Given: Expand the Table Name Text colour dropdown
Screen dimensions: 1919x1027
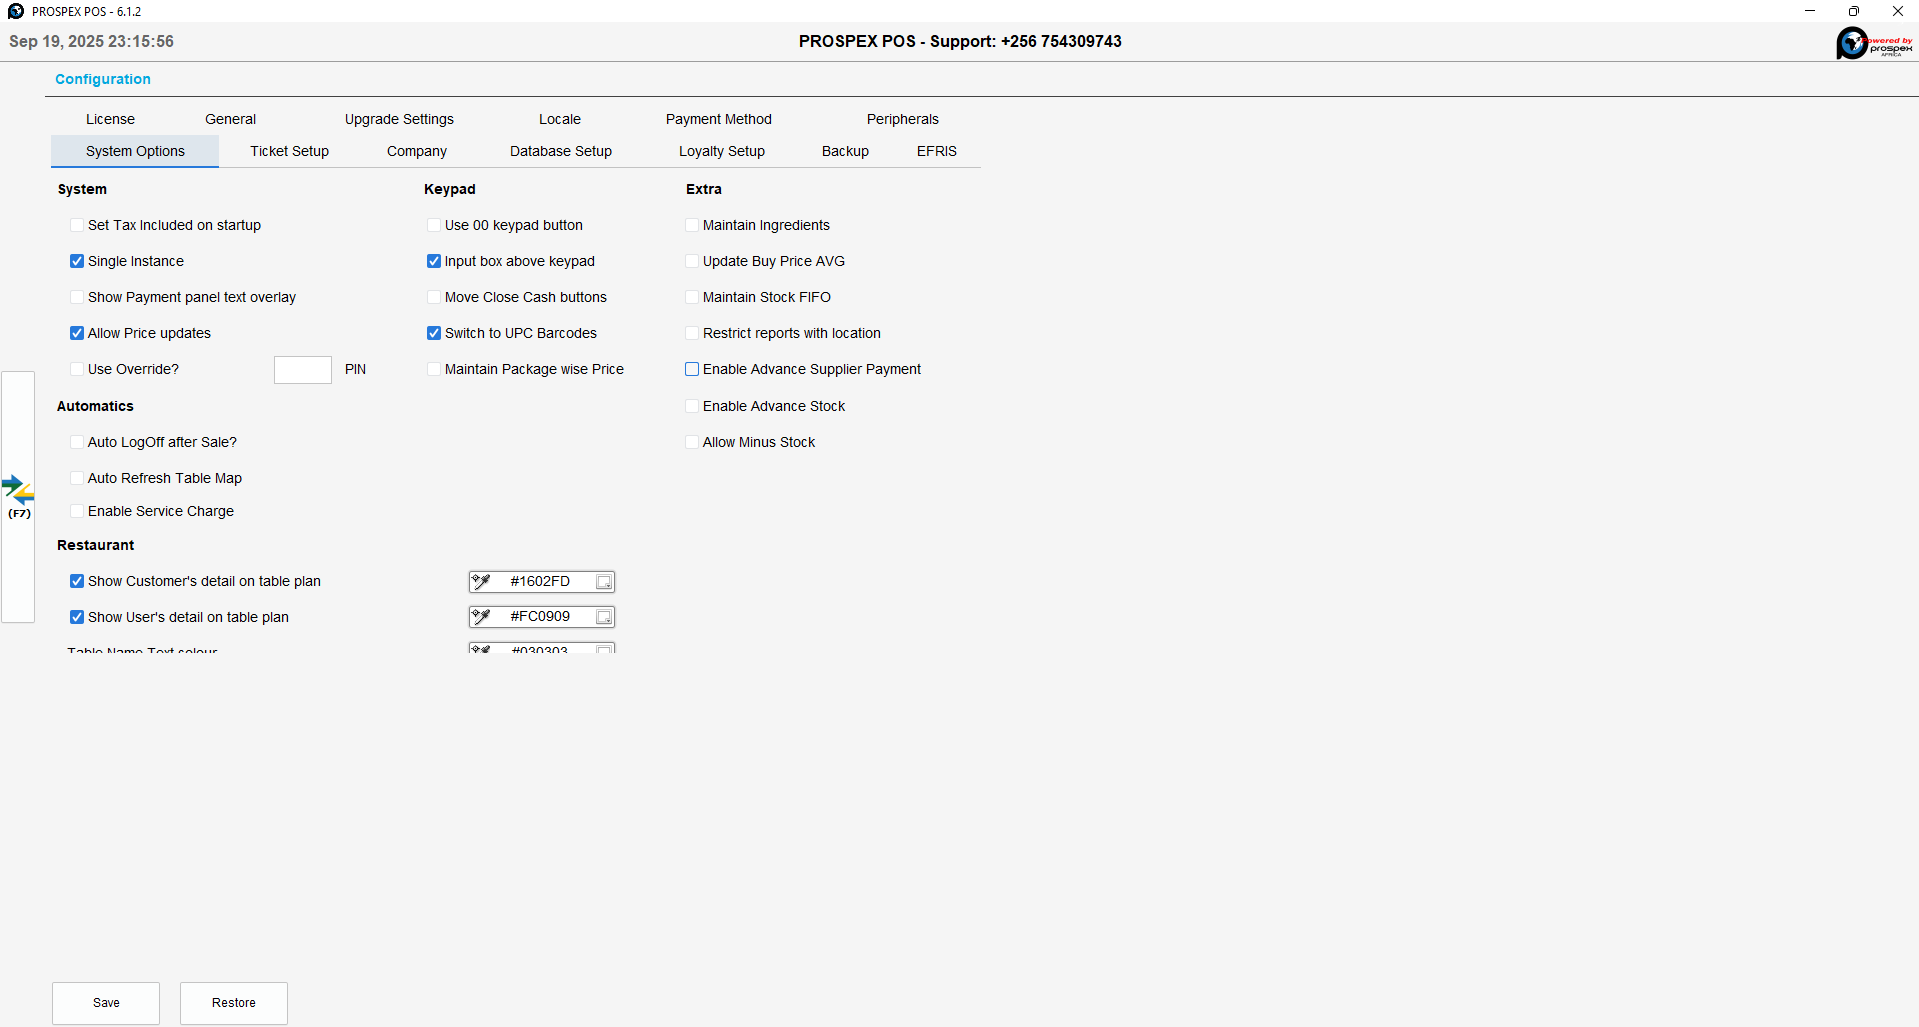Looking at the screenshot, I should coord(604,649).
